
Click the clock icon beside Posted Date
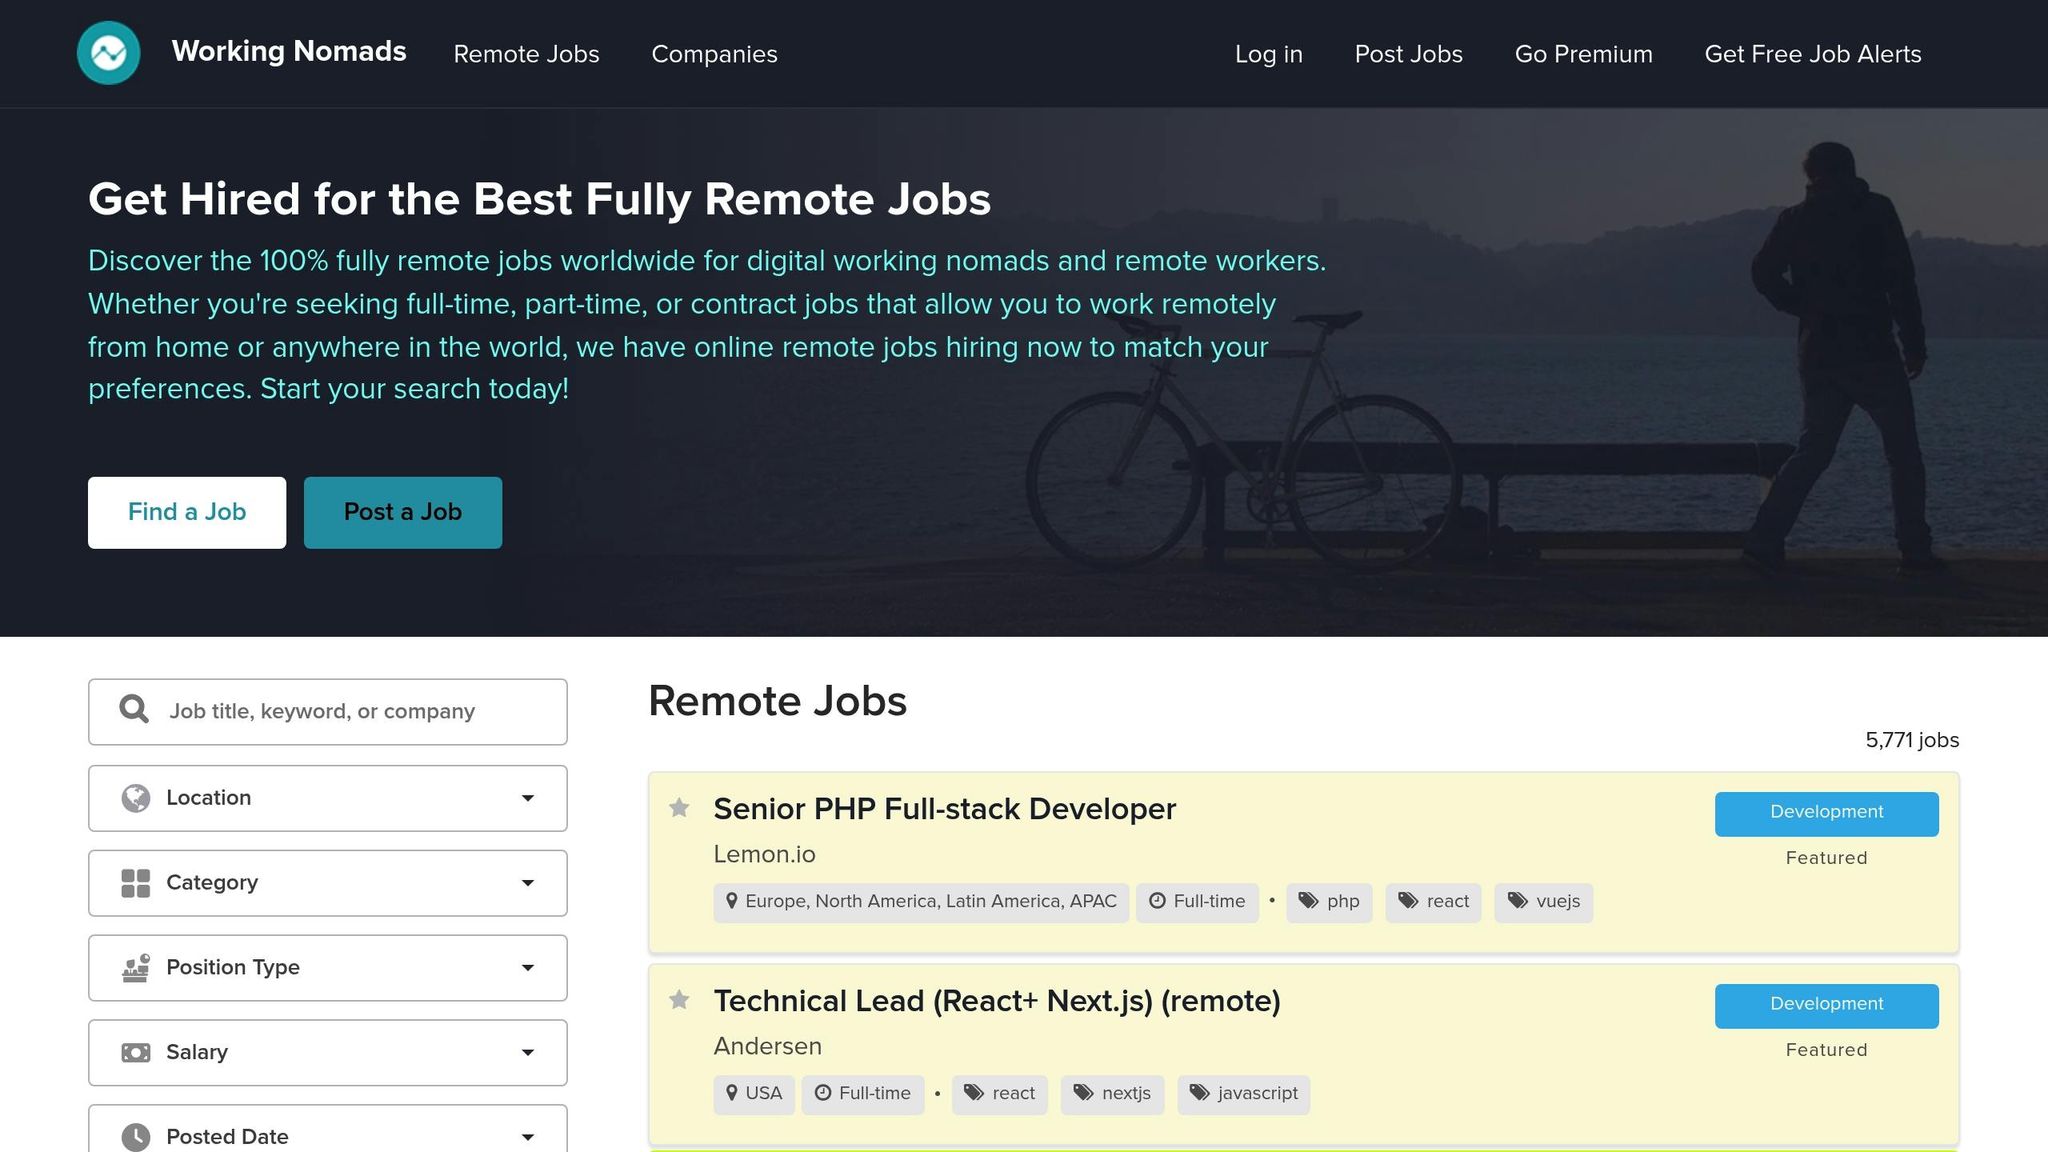click(135, 1135)
